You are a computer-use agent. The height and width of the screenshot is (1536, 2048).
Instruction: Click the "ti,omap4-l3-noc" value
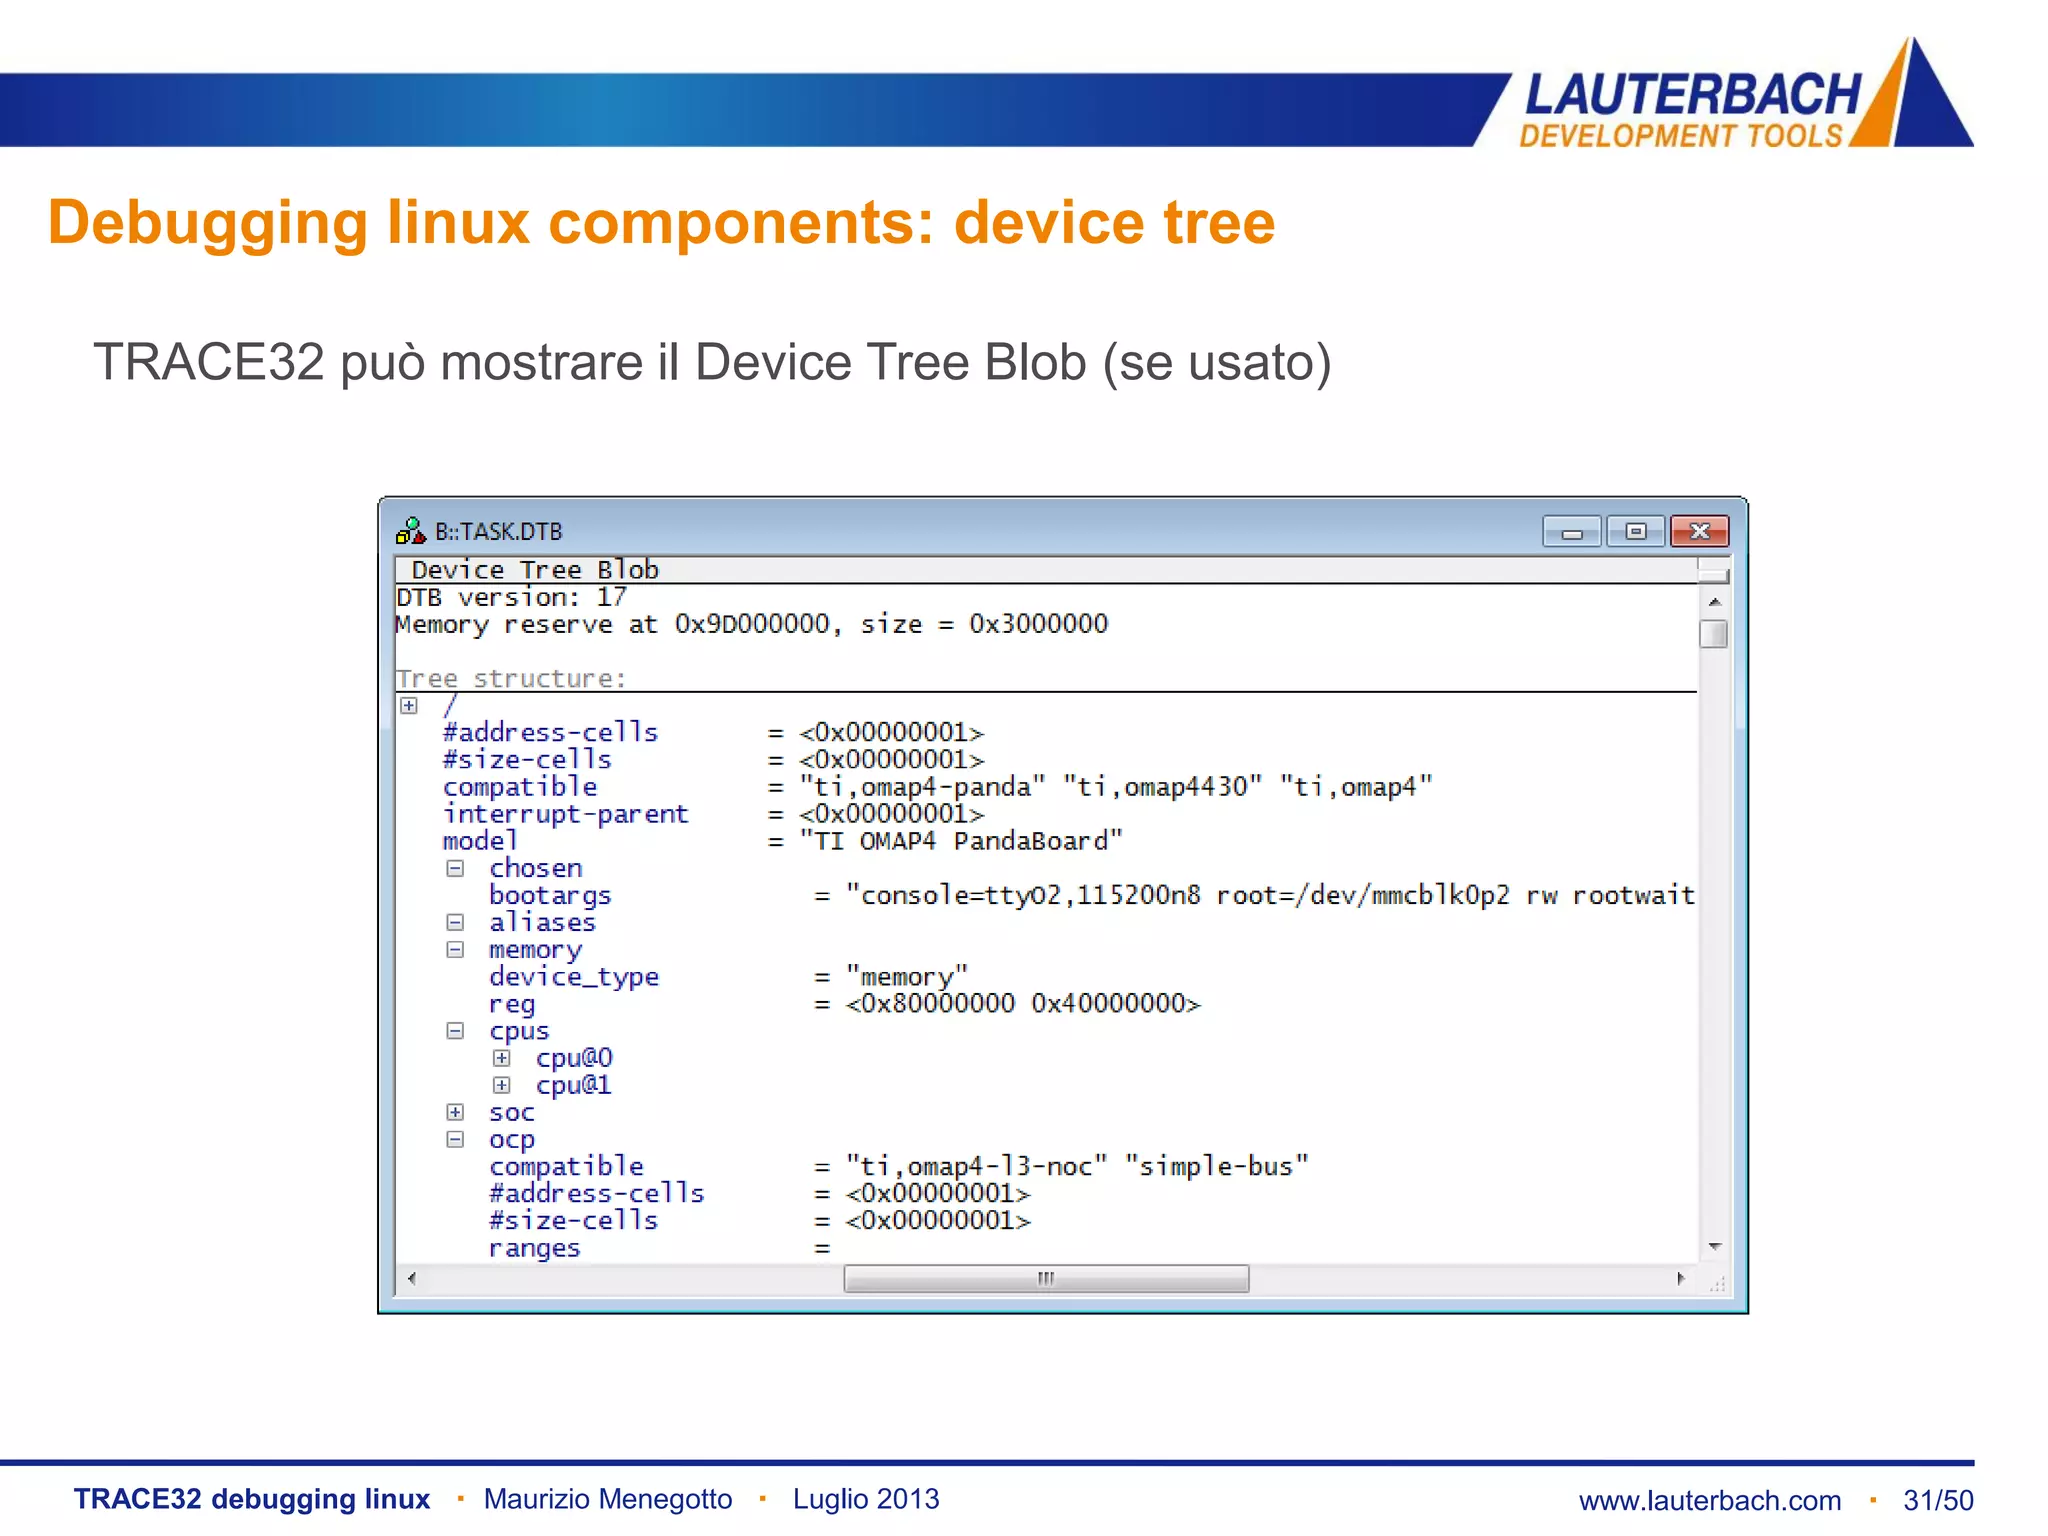point(976,1167)
